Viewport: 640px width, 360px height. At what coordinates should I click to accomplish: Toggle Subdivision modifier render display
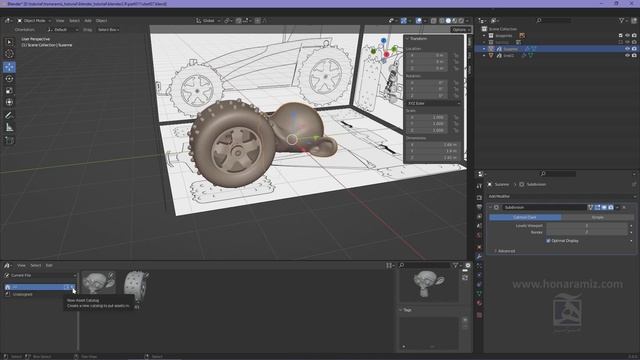(x=611, y=207)
